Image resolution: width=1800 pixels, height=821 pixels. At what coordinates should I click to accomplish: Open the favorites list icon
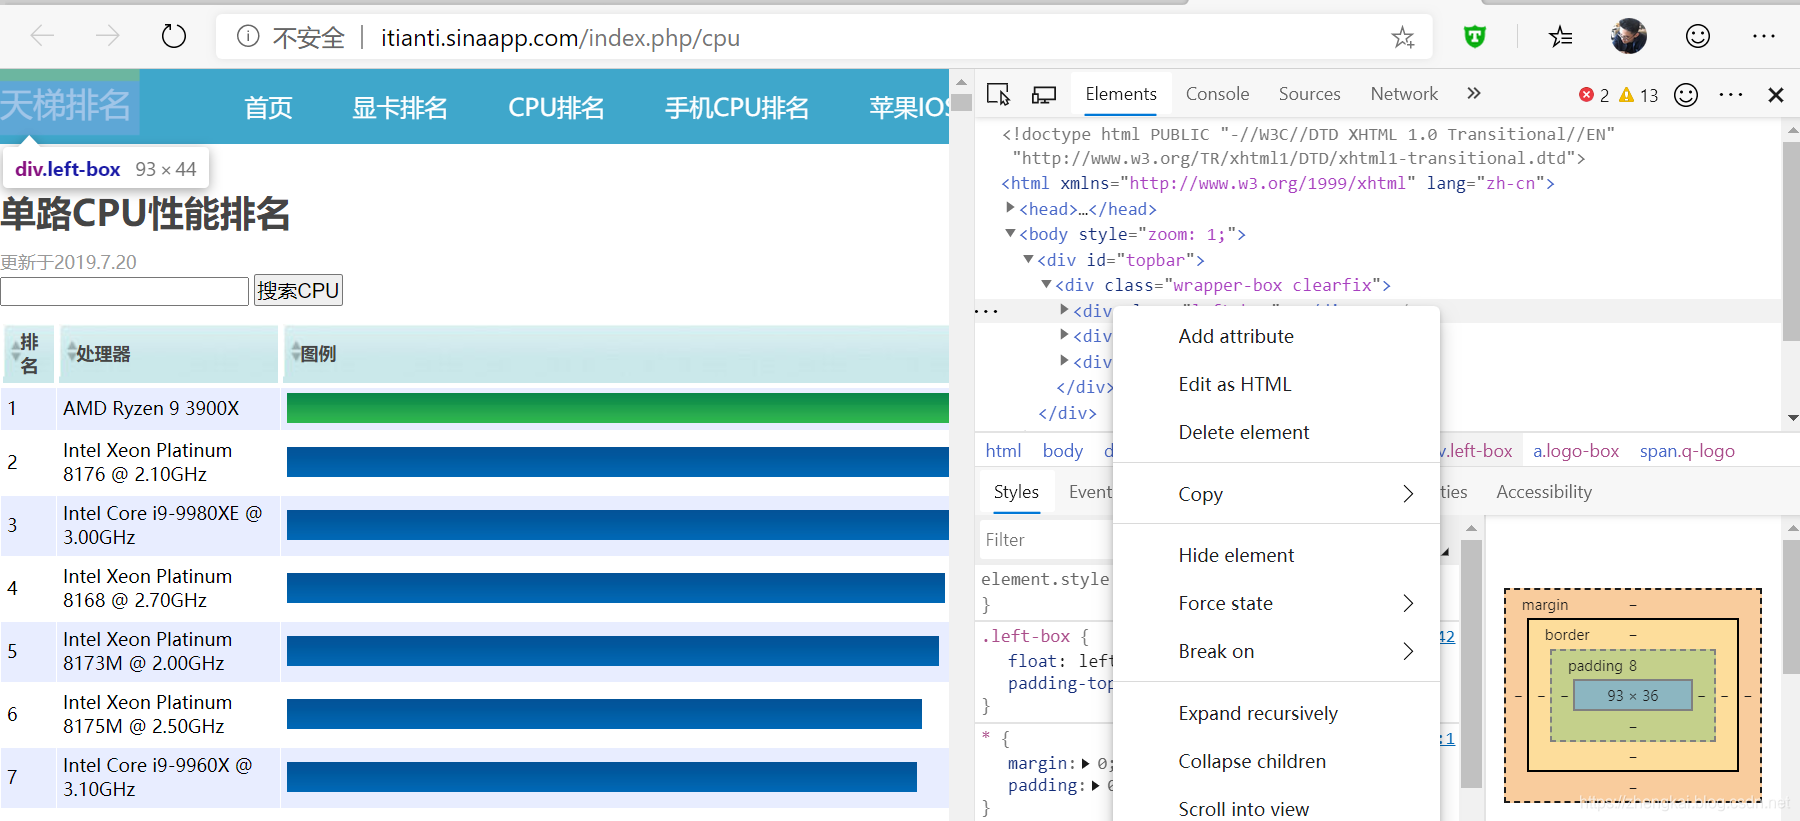pos(1560,38)
